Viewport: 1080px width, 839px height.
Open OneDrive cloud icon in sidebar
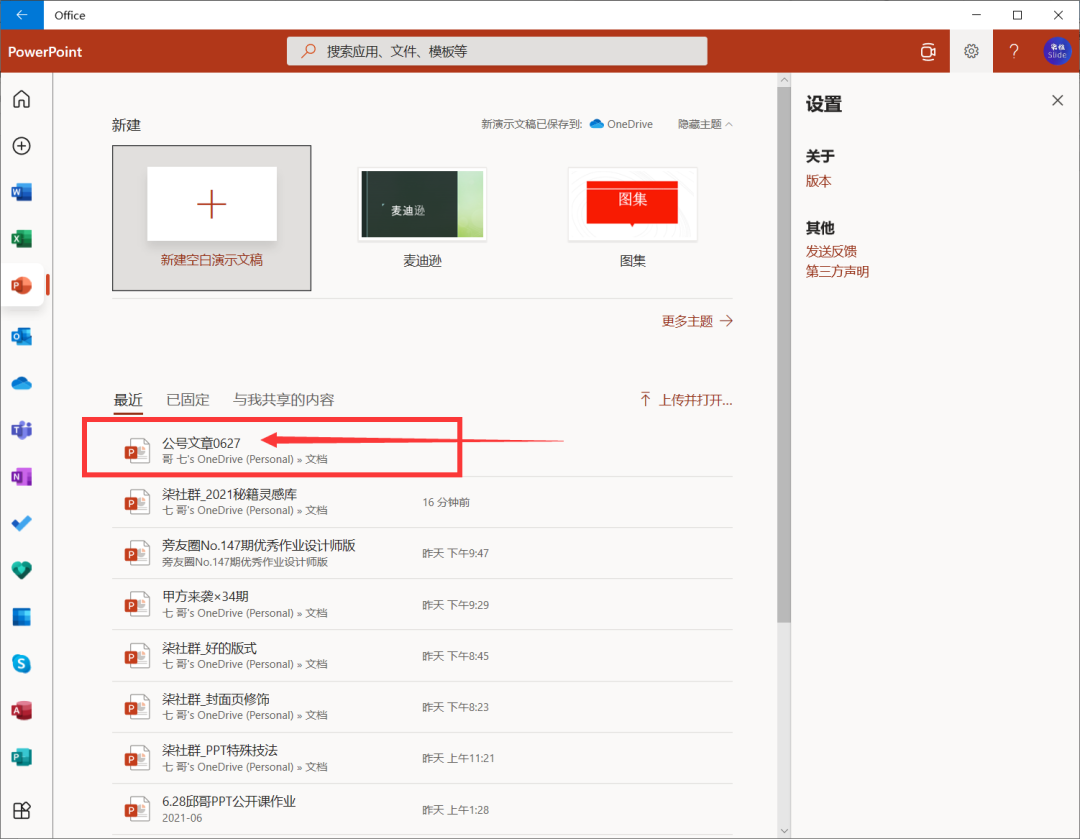pos(21,384)
